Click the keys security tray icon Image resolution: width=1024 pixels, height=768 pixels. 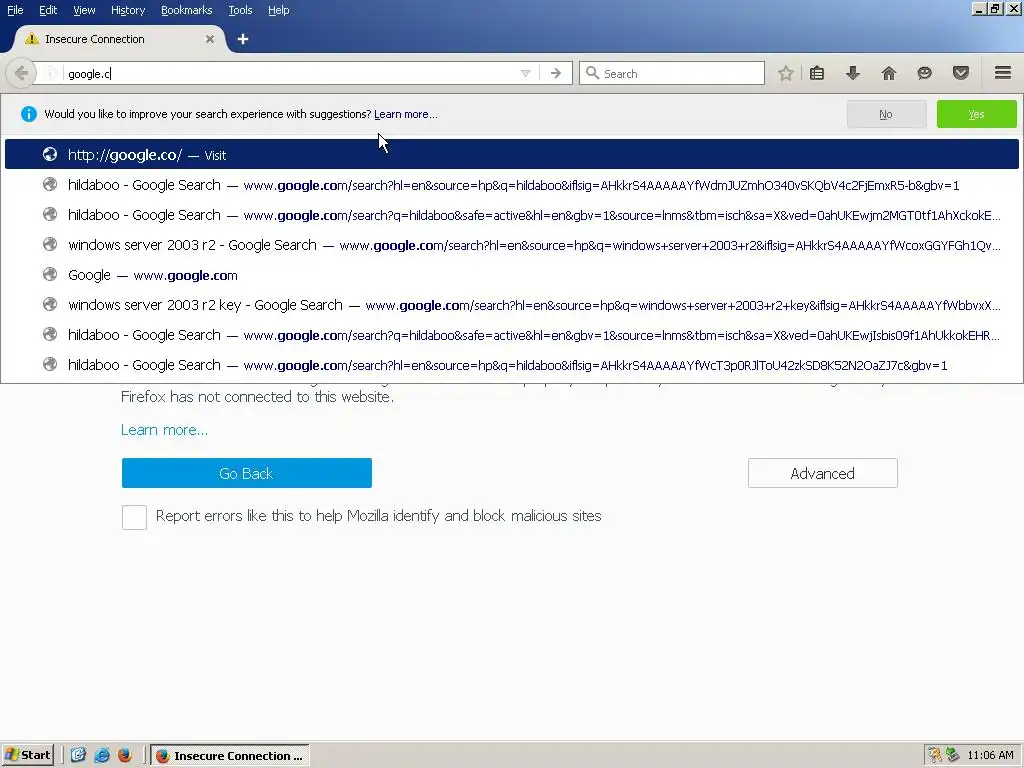pos(935,755)
